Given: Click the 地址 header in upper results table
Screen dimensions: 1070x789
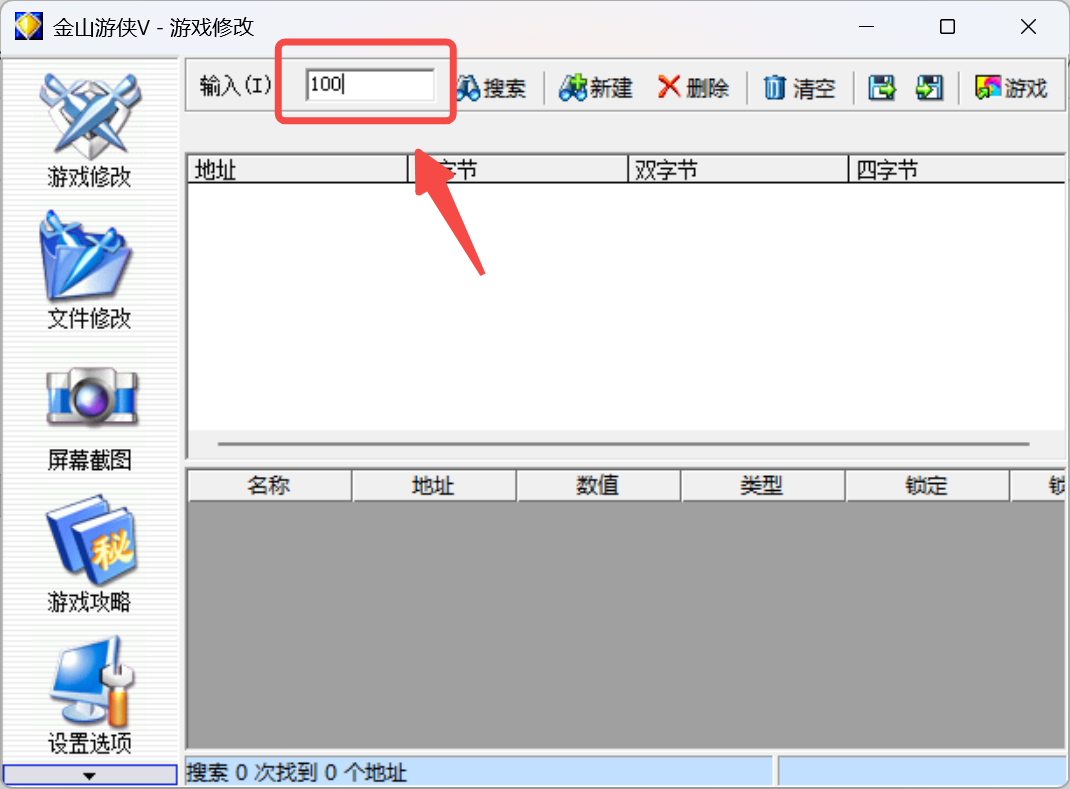Looking at the screenshot, I should pos(298,169).
